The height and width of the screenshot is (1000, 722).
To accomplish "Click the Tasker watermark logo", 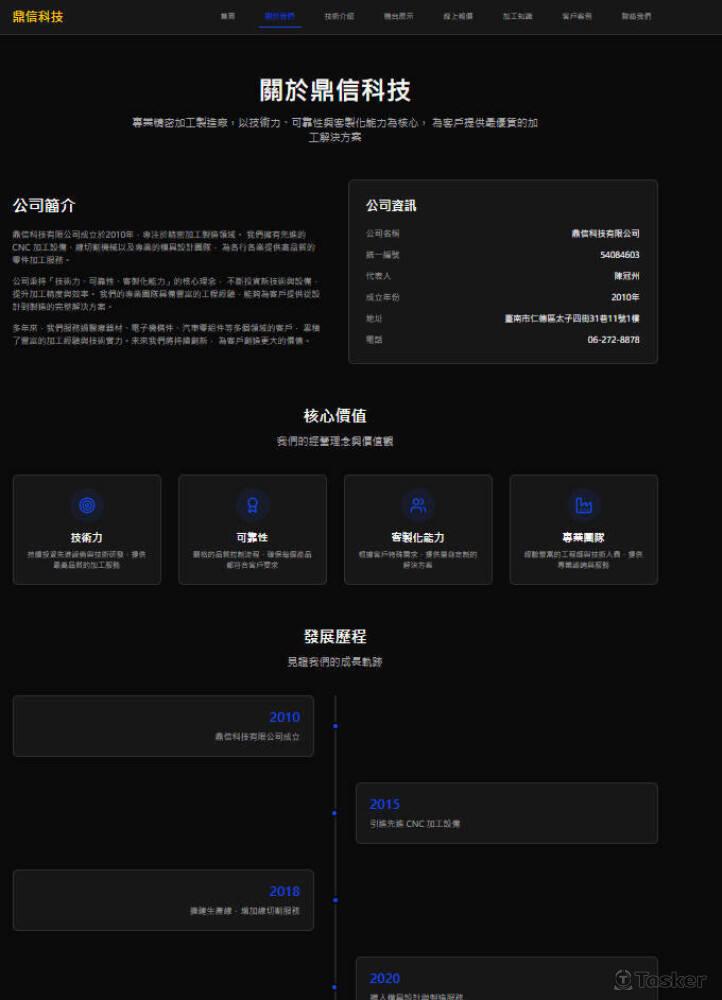I will point(659,979).
